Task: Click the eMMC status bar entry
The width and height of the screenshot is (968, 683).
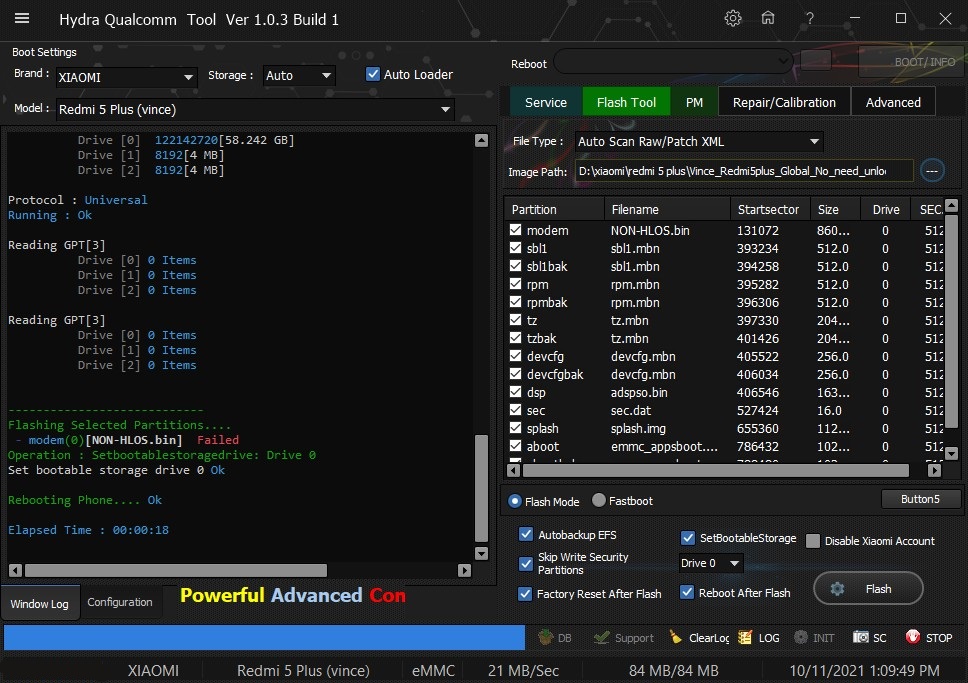Action: tap(433, 670)
